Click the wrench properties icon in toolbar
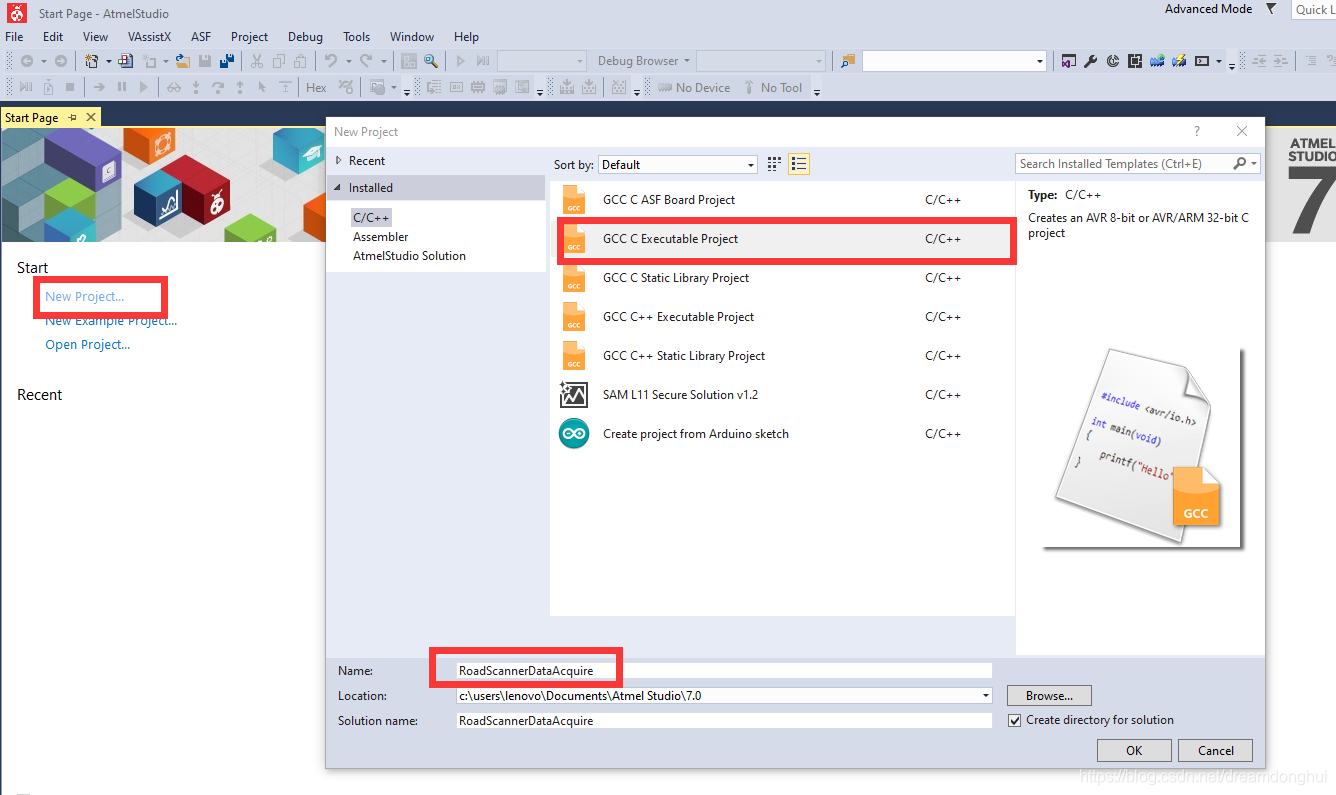Image resolution: width=1336 pixels, height=795 pixels. [x=1091, y=61]
